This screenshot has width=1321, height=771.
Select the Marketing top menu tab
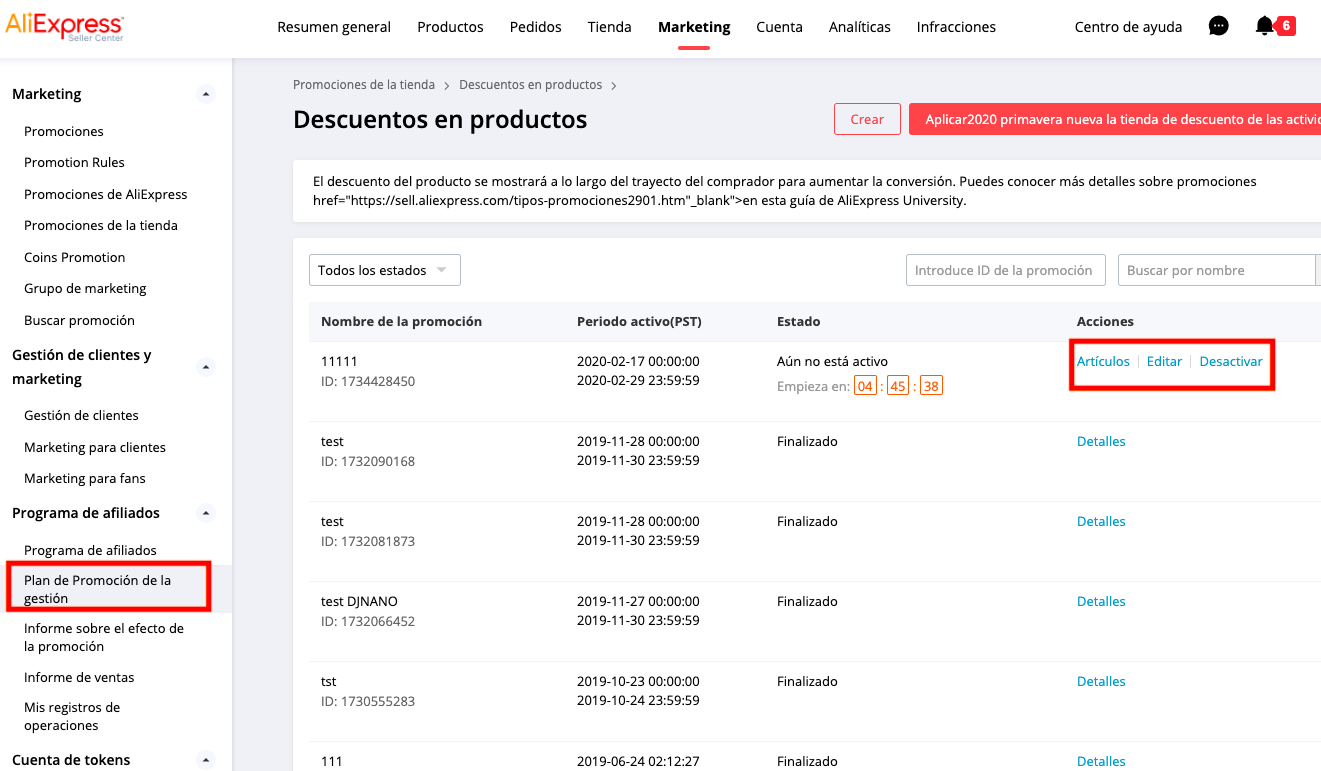click(694, 27)
